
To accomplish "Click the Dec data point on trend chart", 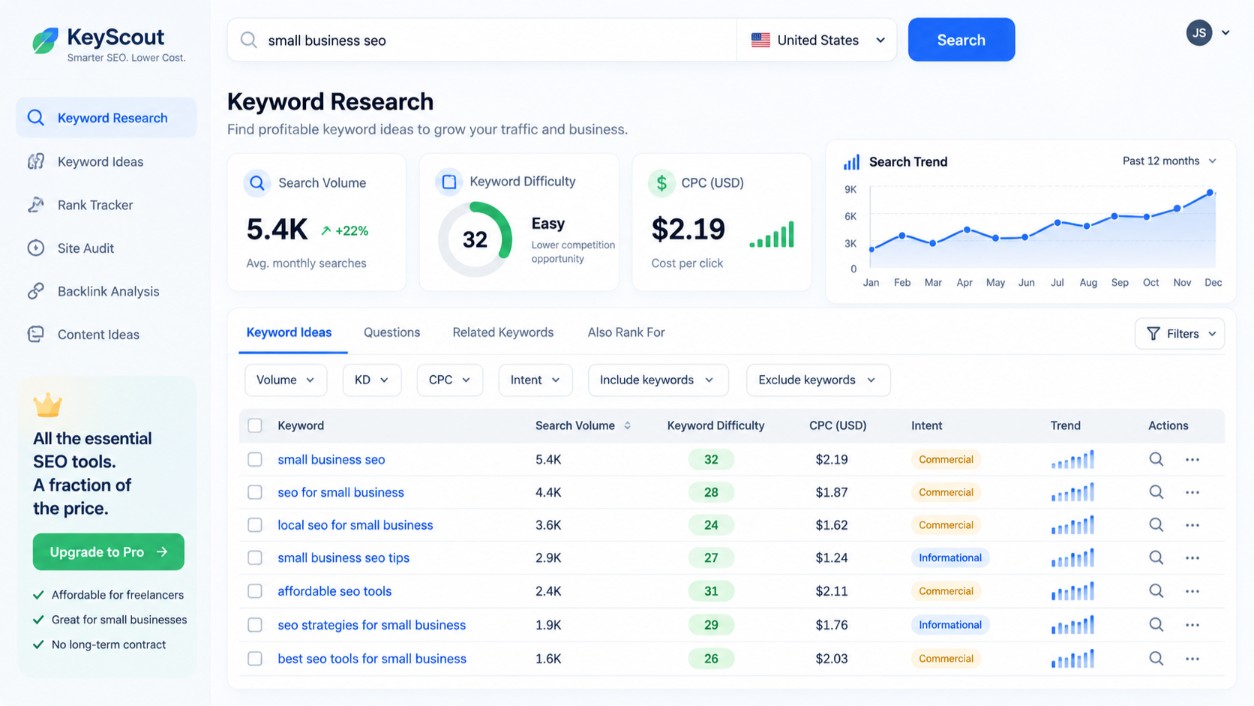I will [x=1210, y=192].
